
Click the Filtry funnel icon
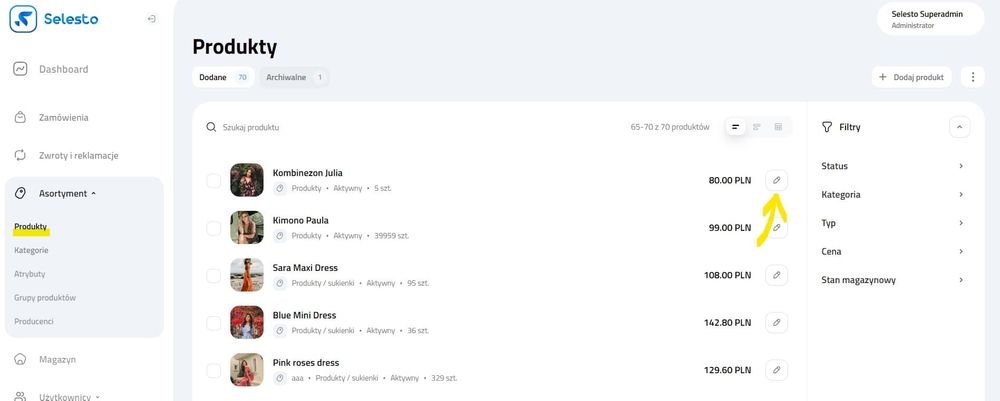pos(827,127)
